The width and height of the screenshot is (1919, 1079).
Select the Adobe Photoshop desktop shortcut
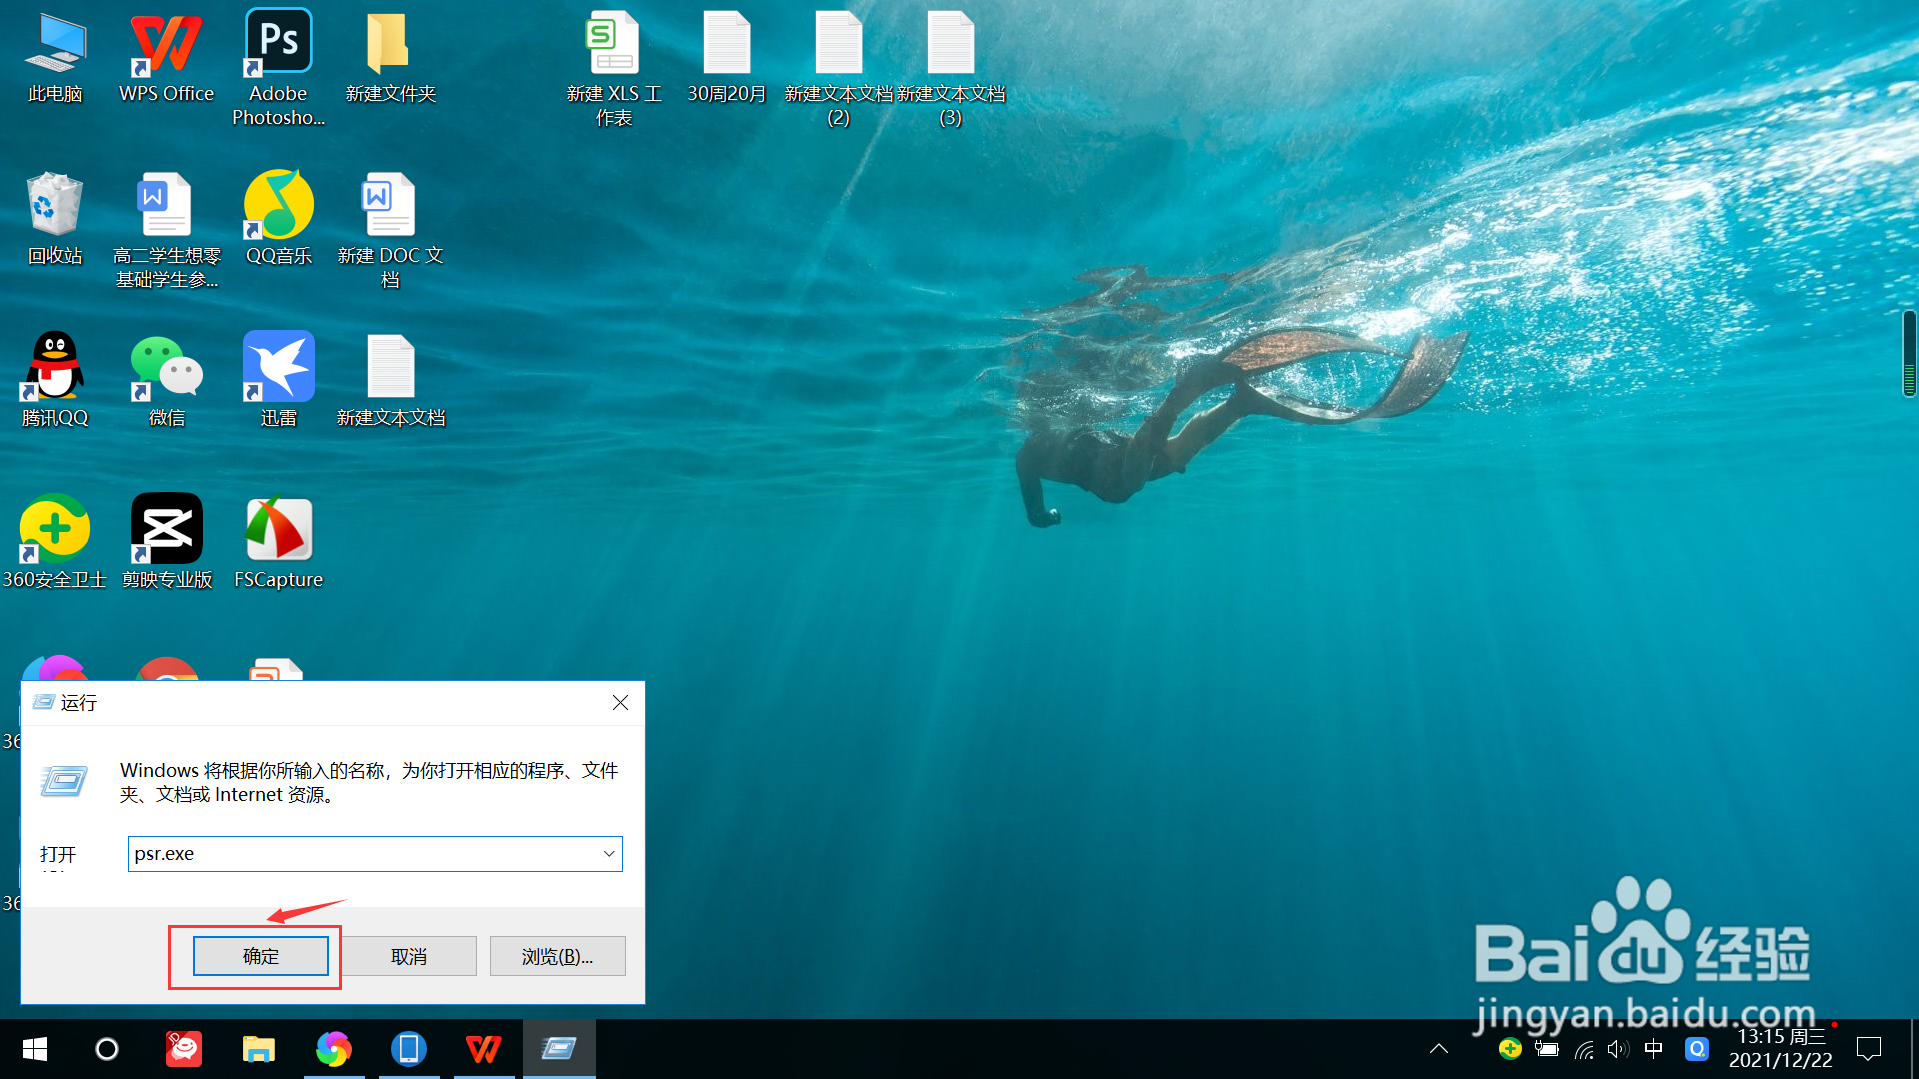click(x=278, y=68)
